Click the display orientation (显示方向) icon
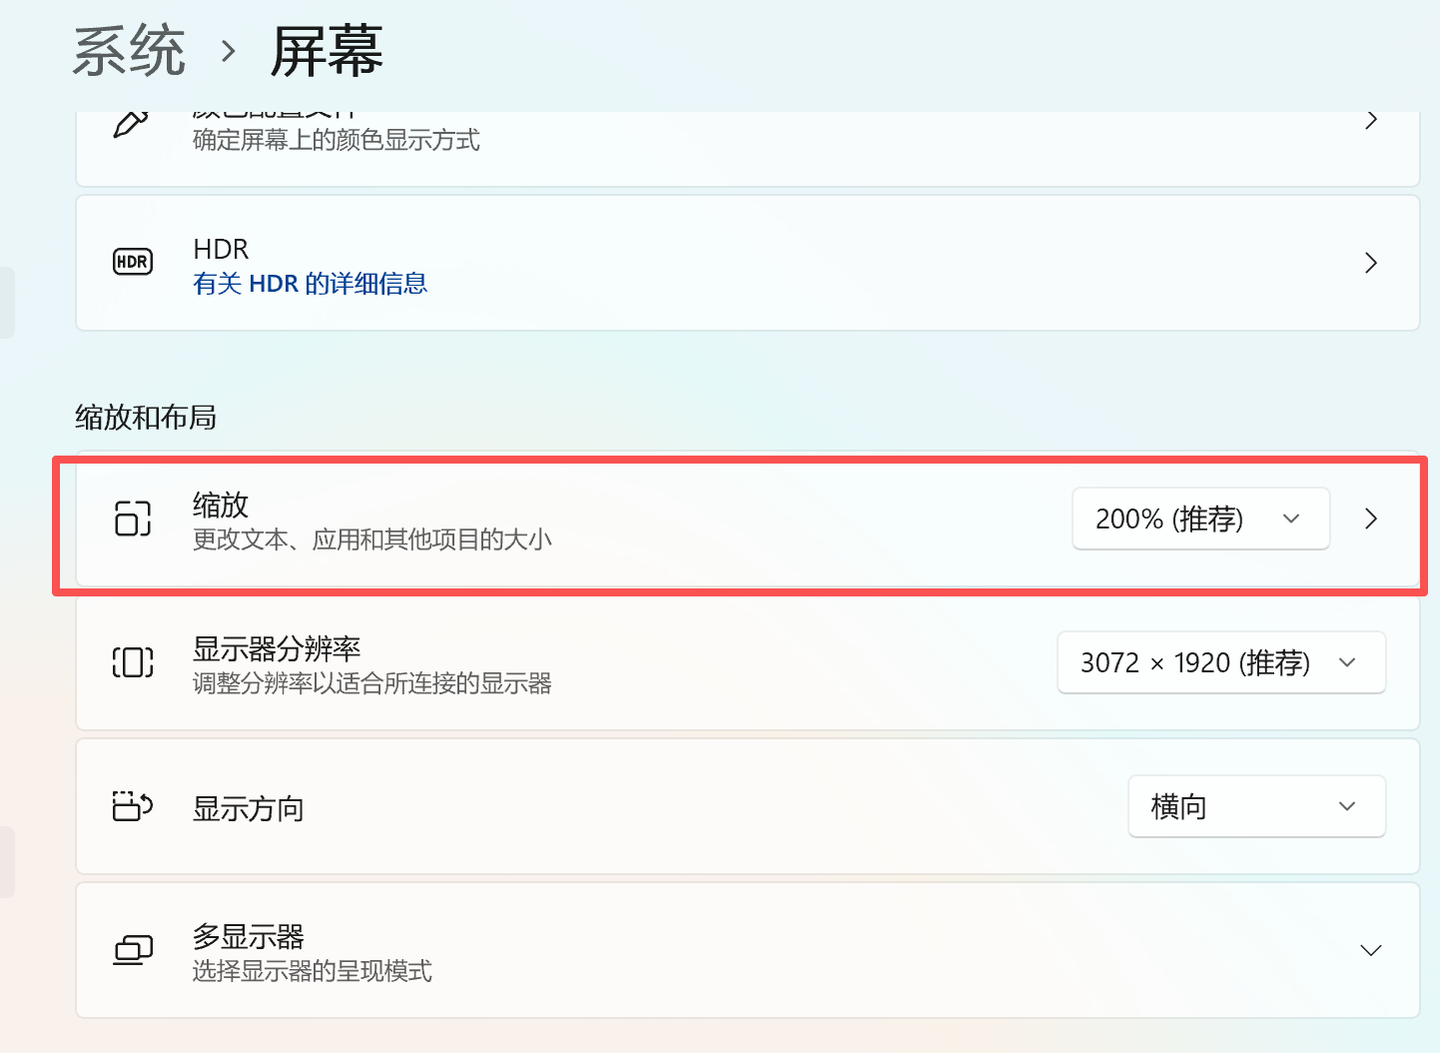 point(133,806)
